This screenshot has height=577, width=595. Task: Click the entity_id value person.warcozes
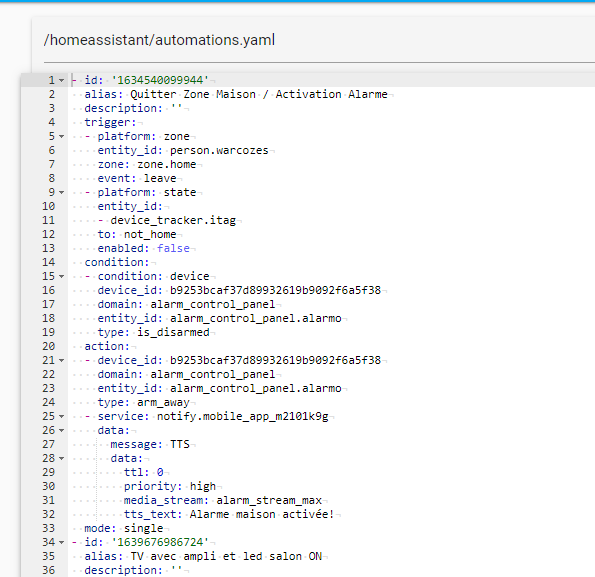[x=219, y=151]
